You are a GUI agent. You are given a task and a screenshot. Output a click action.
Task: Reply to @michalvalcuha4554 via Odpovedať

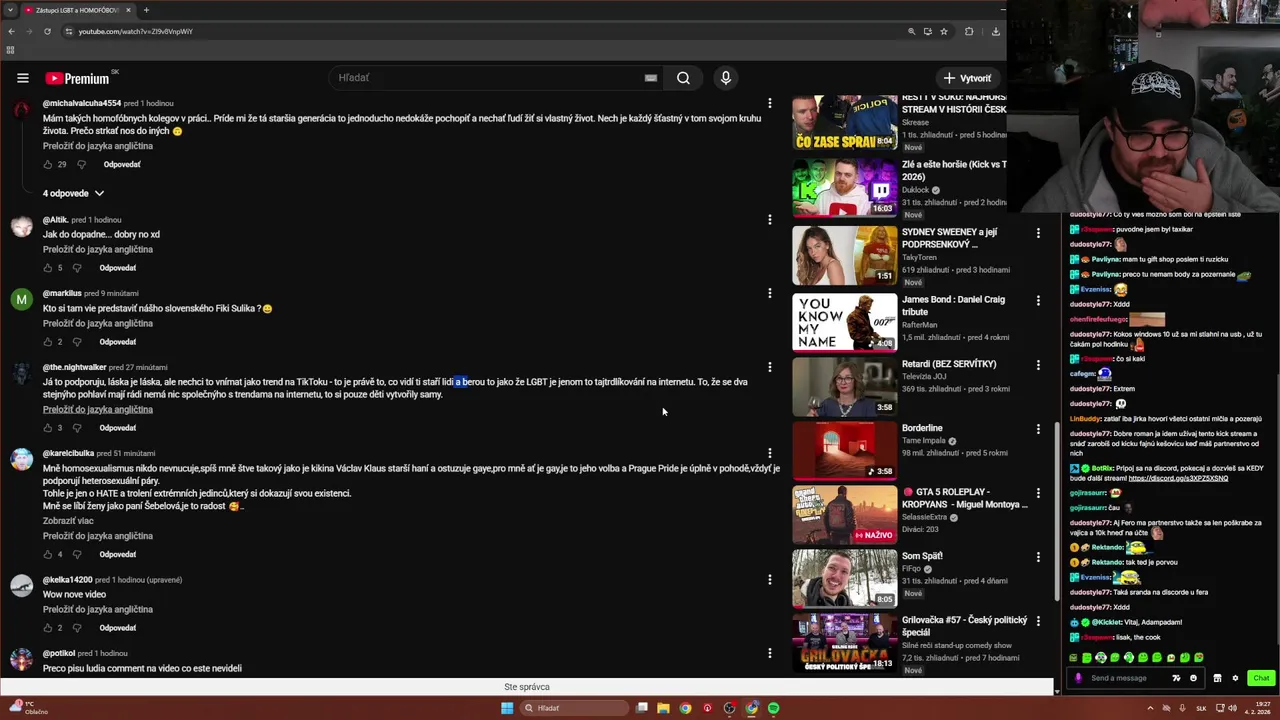[122, 164]
